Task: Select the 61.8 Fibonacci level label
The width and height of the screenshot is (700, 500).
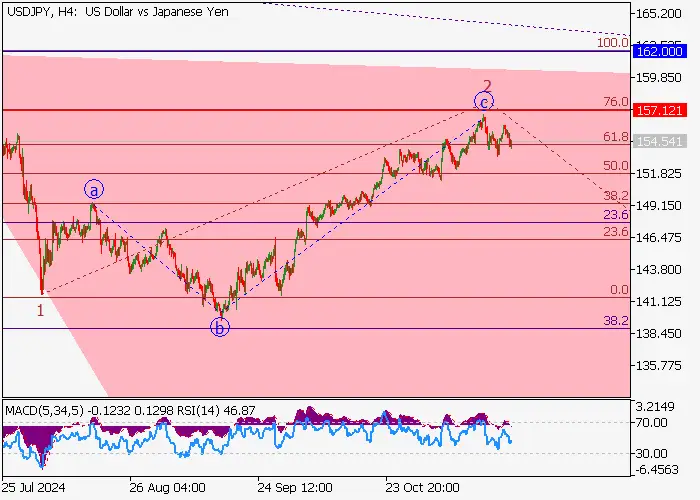Action: click(616, 137)
